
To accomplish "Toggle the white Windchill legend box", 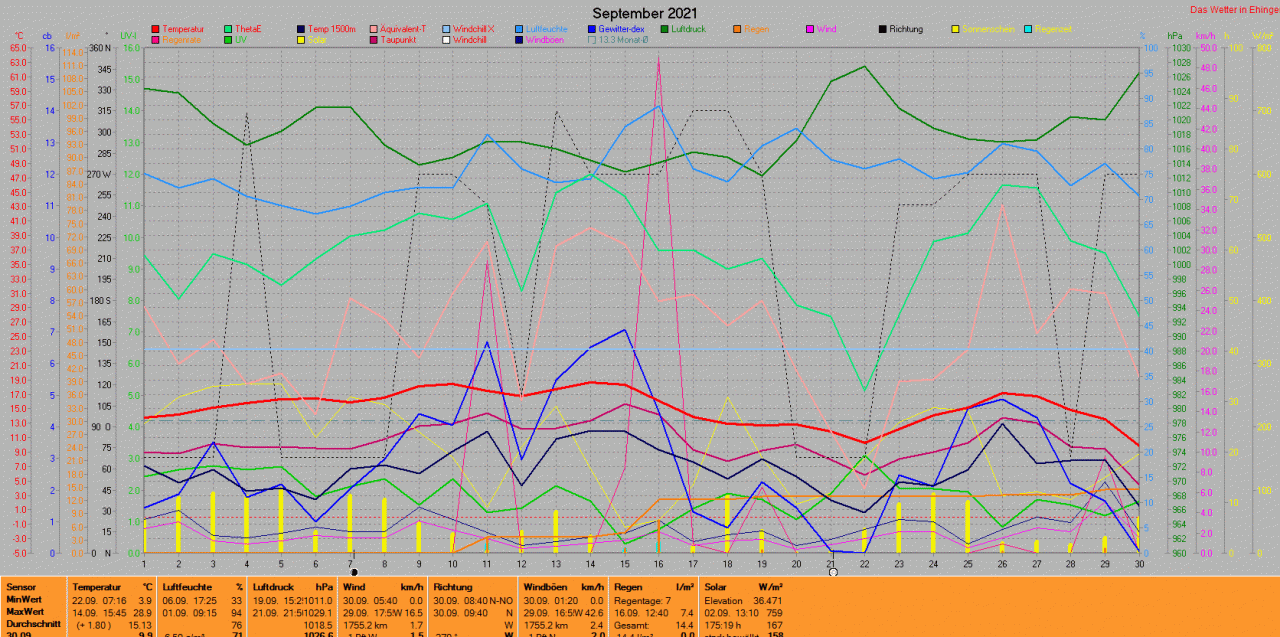I will click(445, 41).
